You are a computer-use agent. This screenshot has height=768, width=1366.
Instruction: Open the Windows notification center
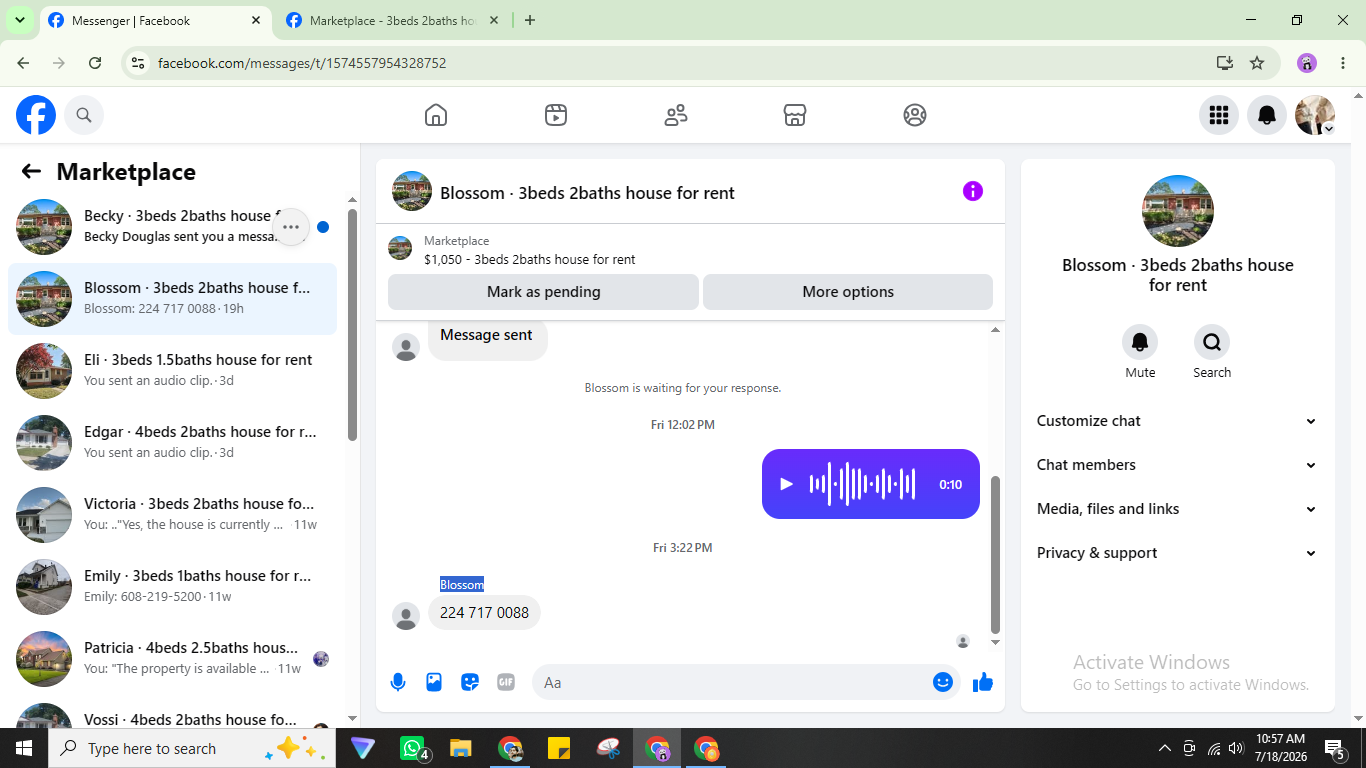[x=1335, y=748]
